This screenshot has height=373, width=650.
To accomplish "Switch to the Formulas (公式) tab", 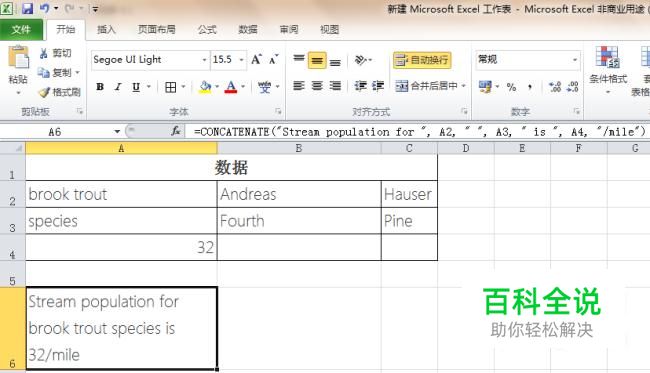I will tap(207, 29).
